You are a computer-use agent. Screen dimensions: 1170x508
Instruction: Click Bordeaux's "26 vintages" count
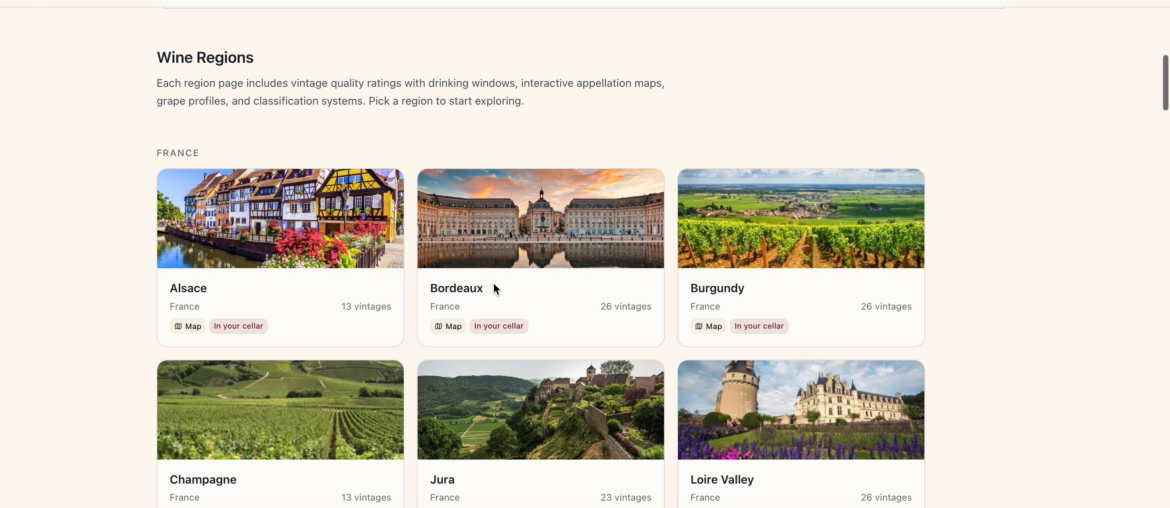click(626, 307)
